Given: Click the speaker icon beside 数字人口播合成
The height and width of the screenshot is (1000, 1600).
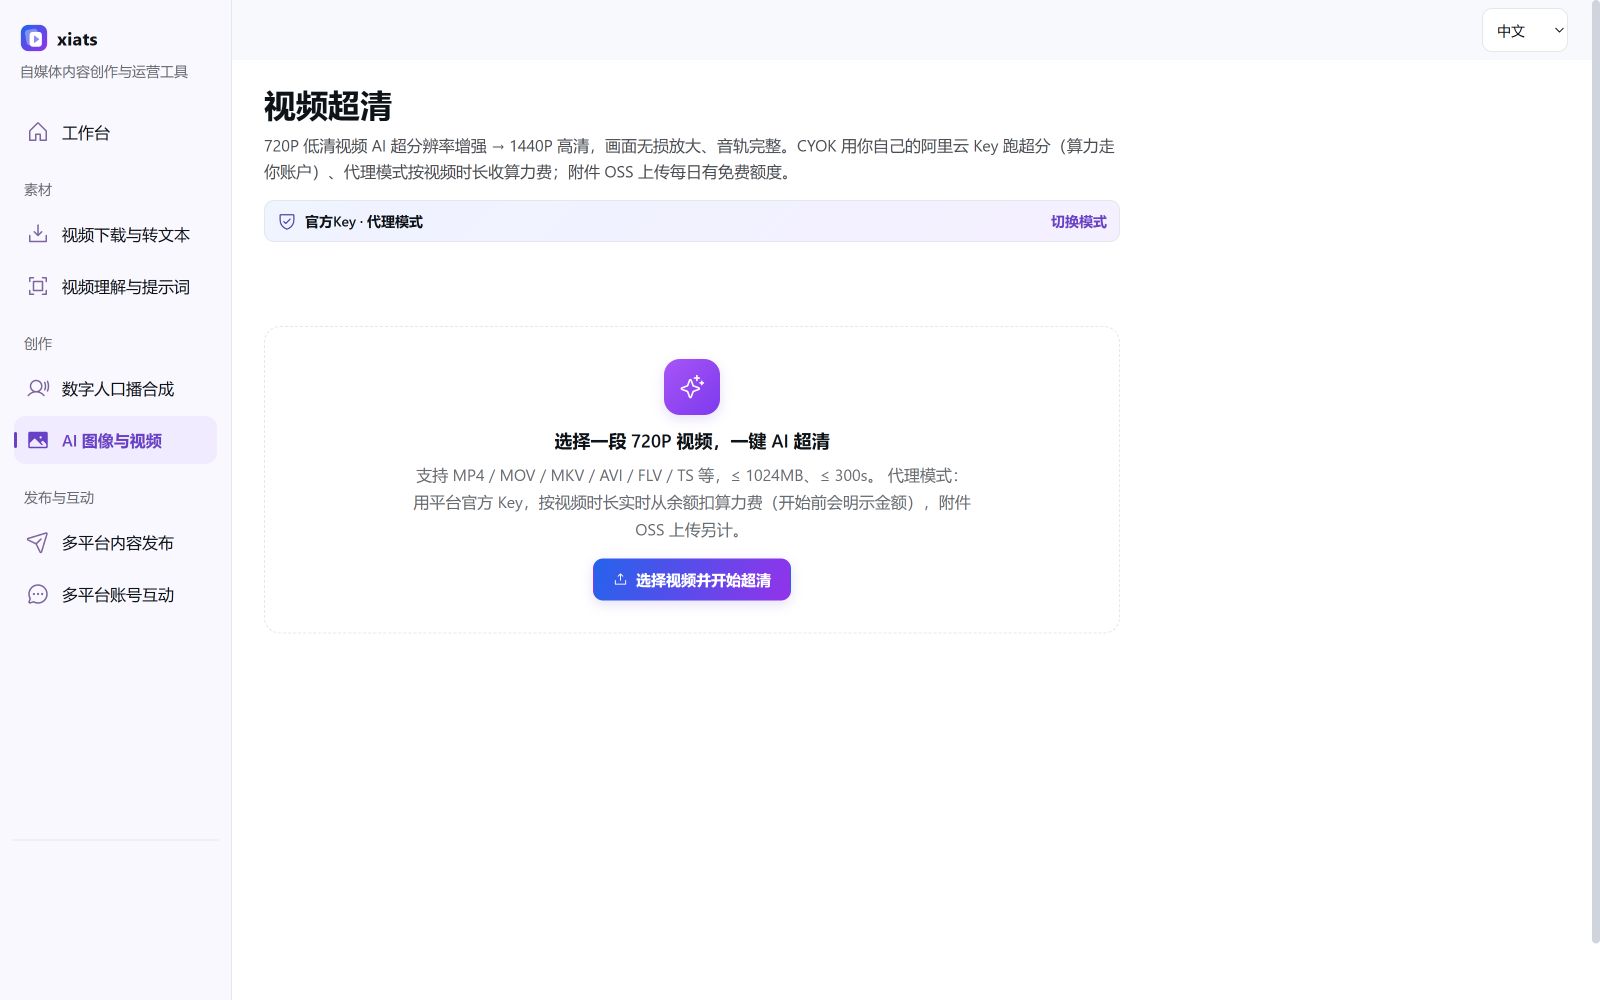Looking at the screenshot, I should click(38, 389).
